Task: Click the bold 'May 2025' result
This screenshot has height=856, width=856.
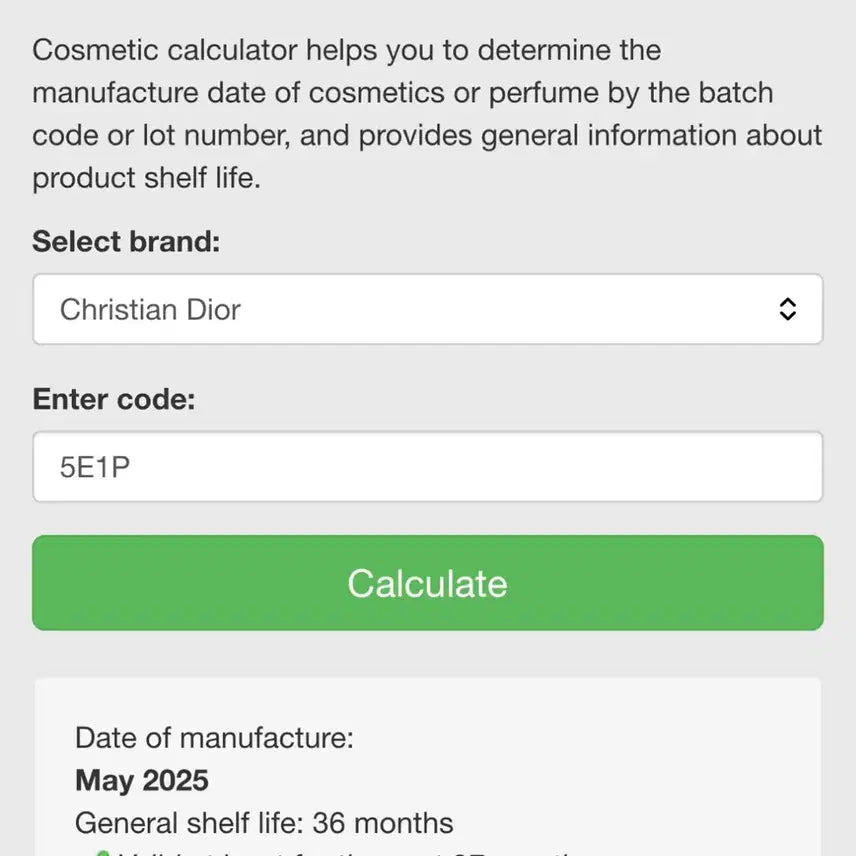Action: 142,780
